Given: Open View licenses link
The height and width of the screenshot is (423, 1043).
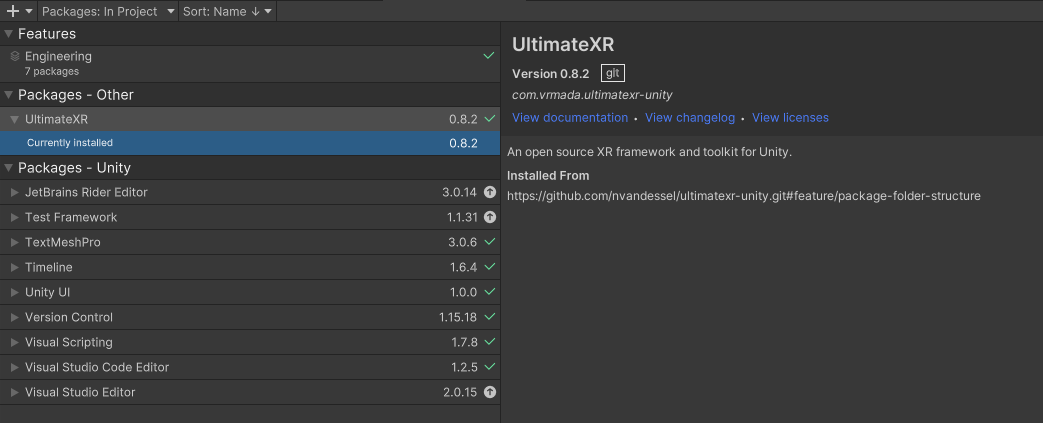Looking at the screenshot, I should [790, 118].
